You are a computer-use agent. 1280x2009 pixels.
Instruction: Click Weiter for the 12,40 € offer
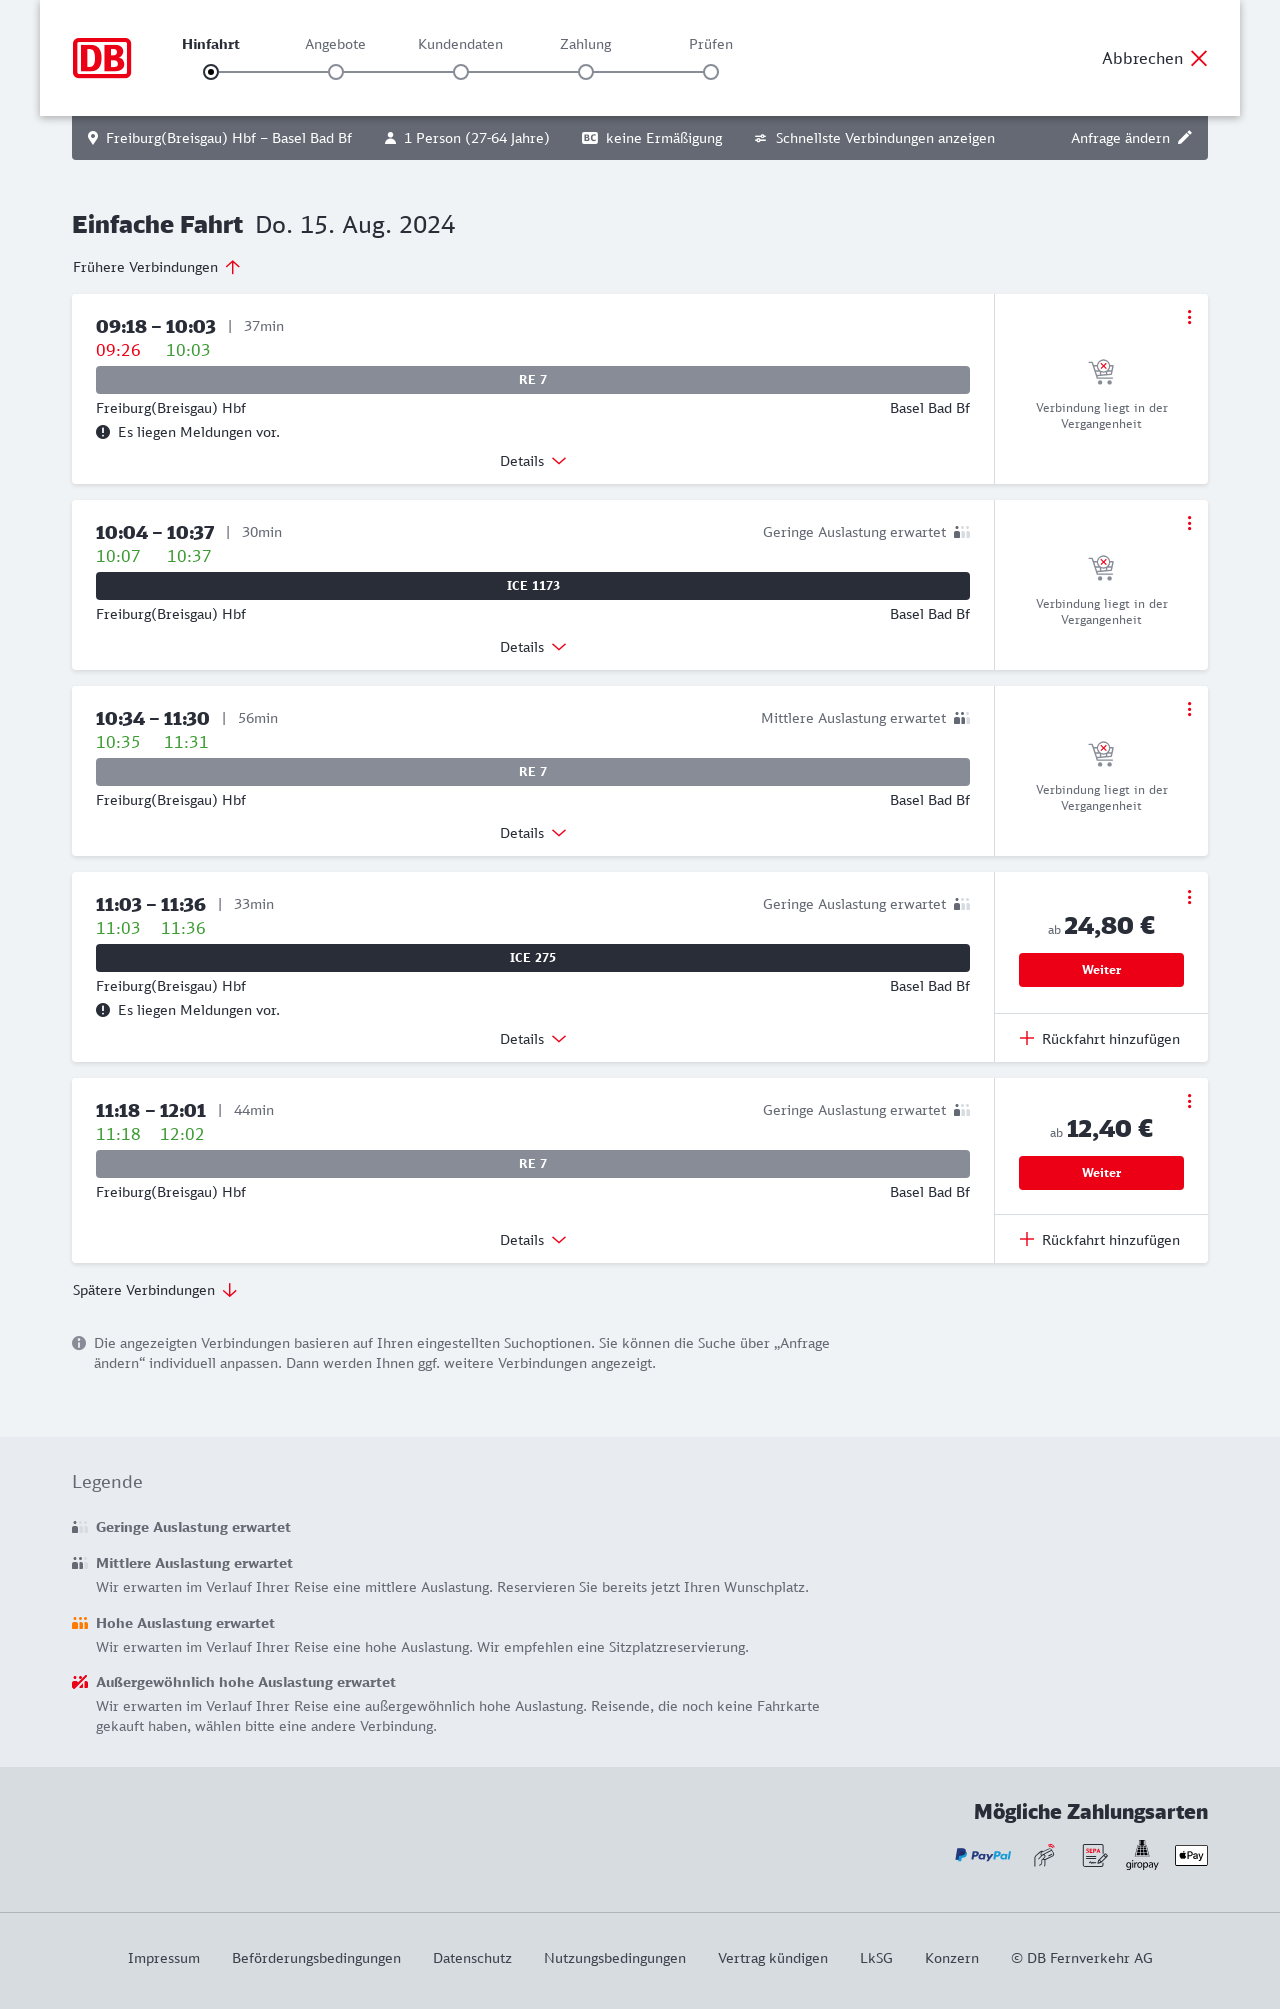pyautogui.click(x=1101, y=1173)
